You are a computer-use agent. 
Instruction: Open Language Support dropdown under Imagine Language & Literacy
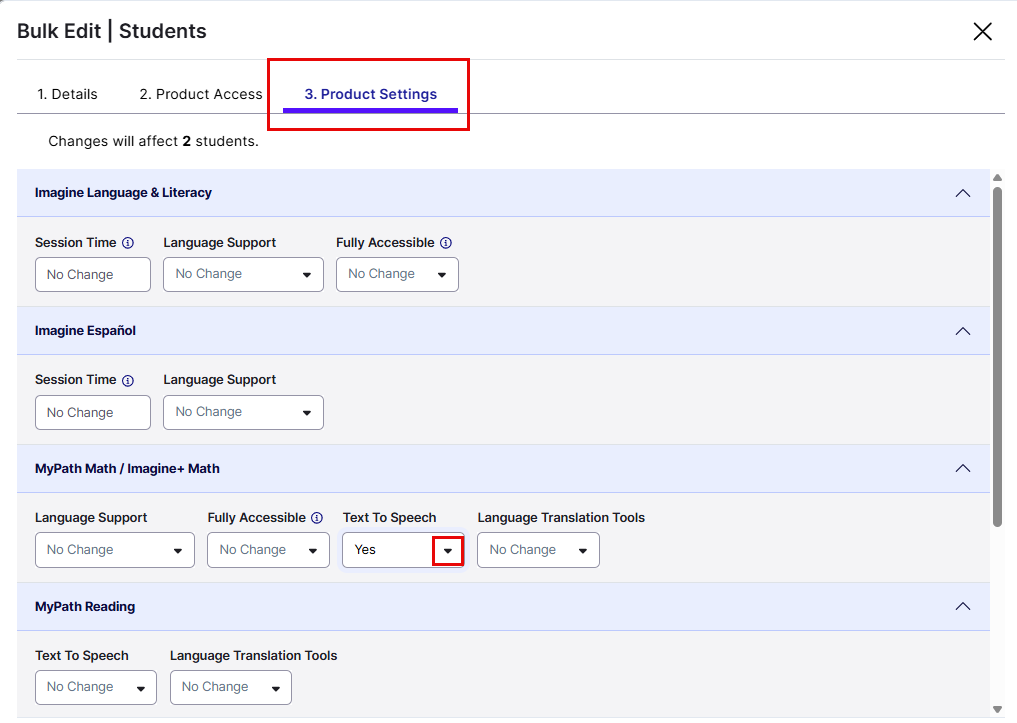point(243,274)
